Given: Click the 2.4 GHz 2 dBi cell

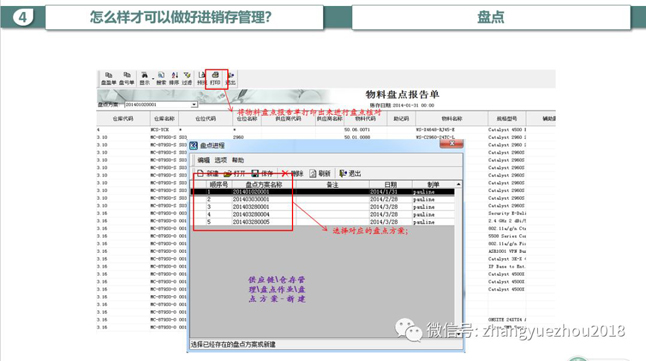Looking at the screenshot, I should pyautogui.click(x=507, y=221).
